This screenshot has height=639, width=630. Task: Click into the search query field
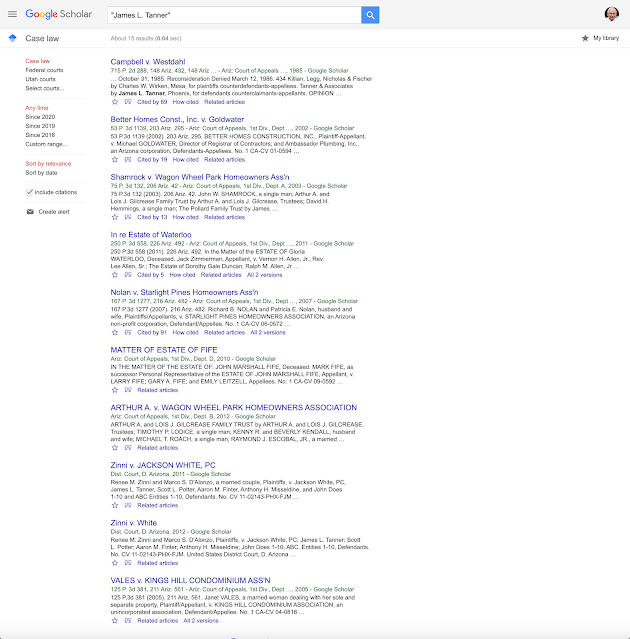(x=234, y=15)
